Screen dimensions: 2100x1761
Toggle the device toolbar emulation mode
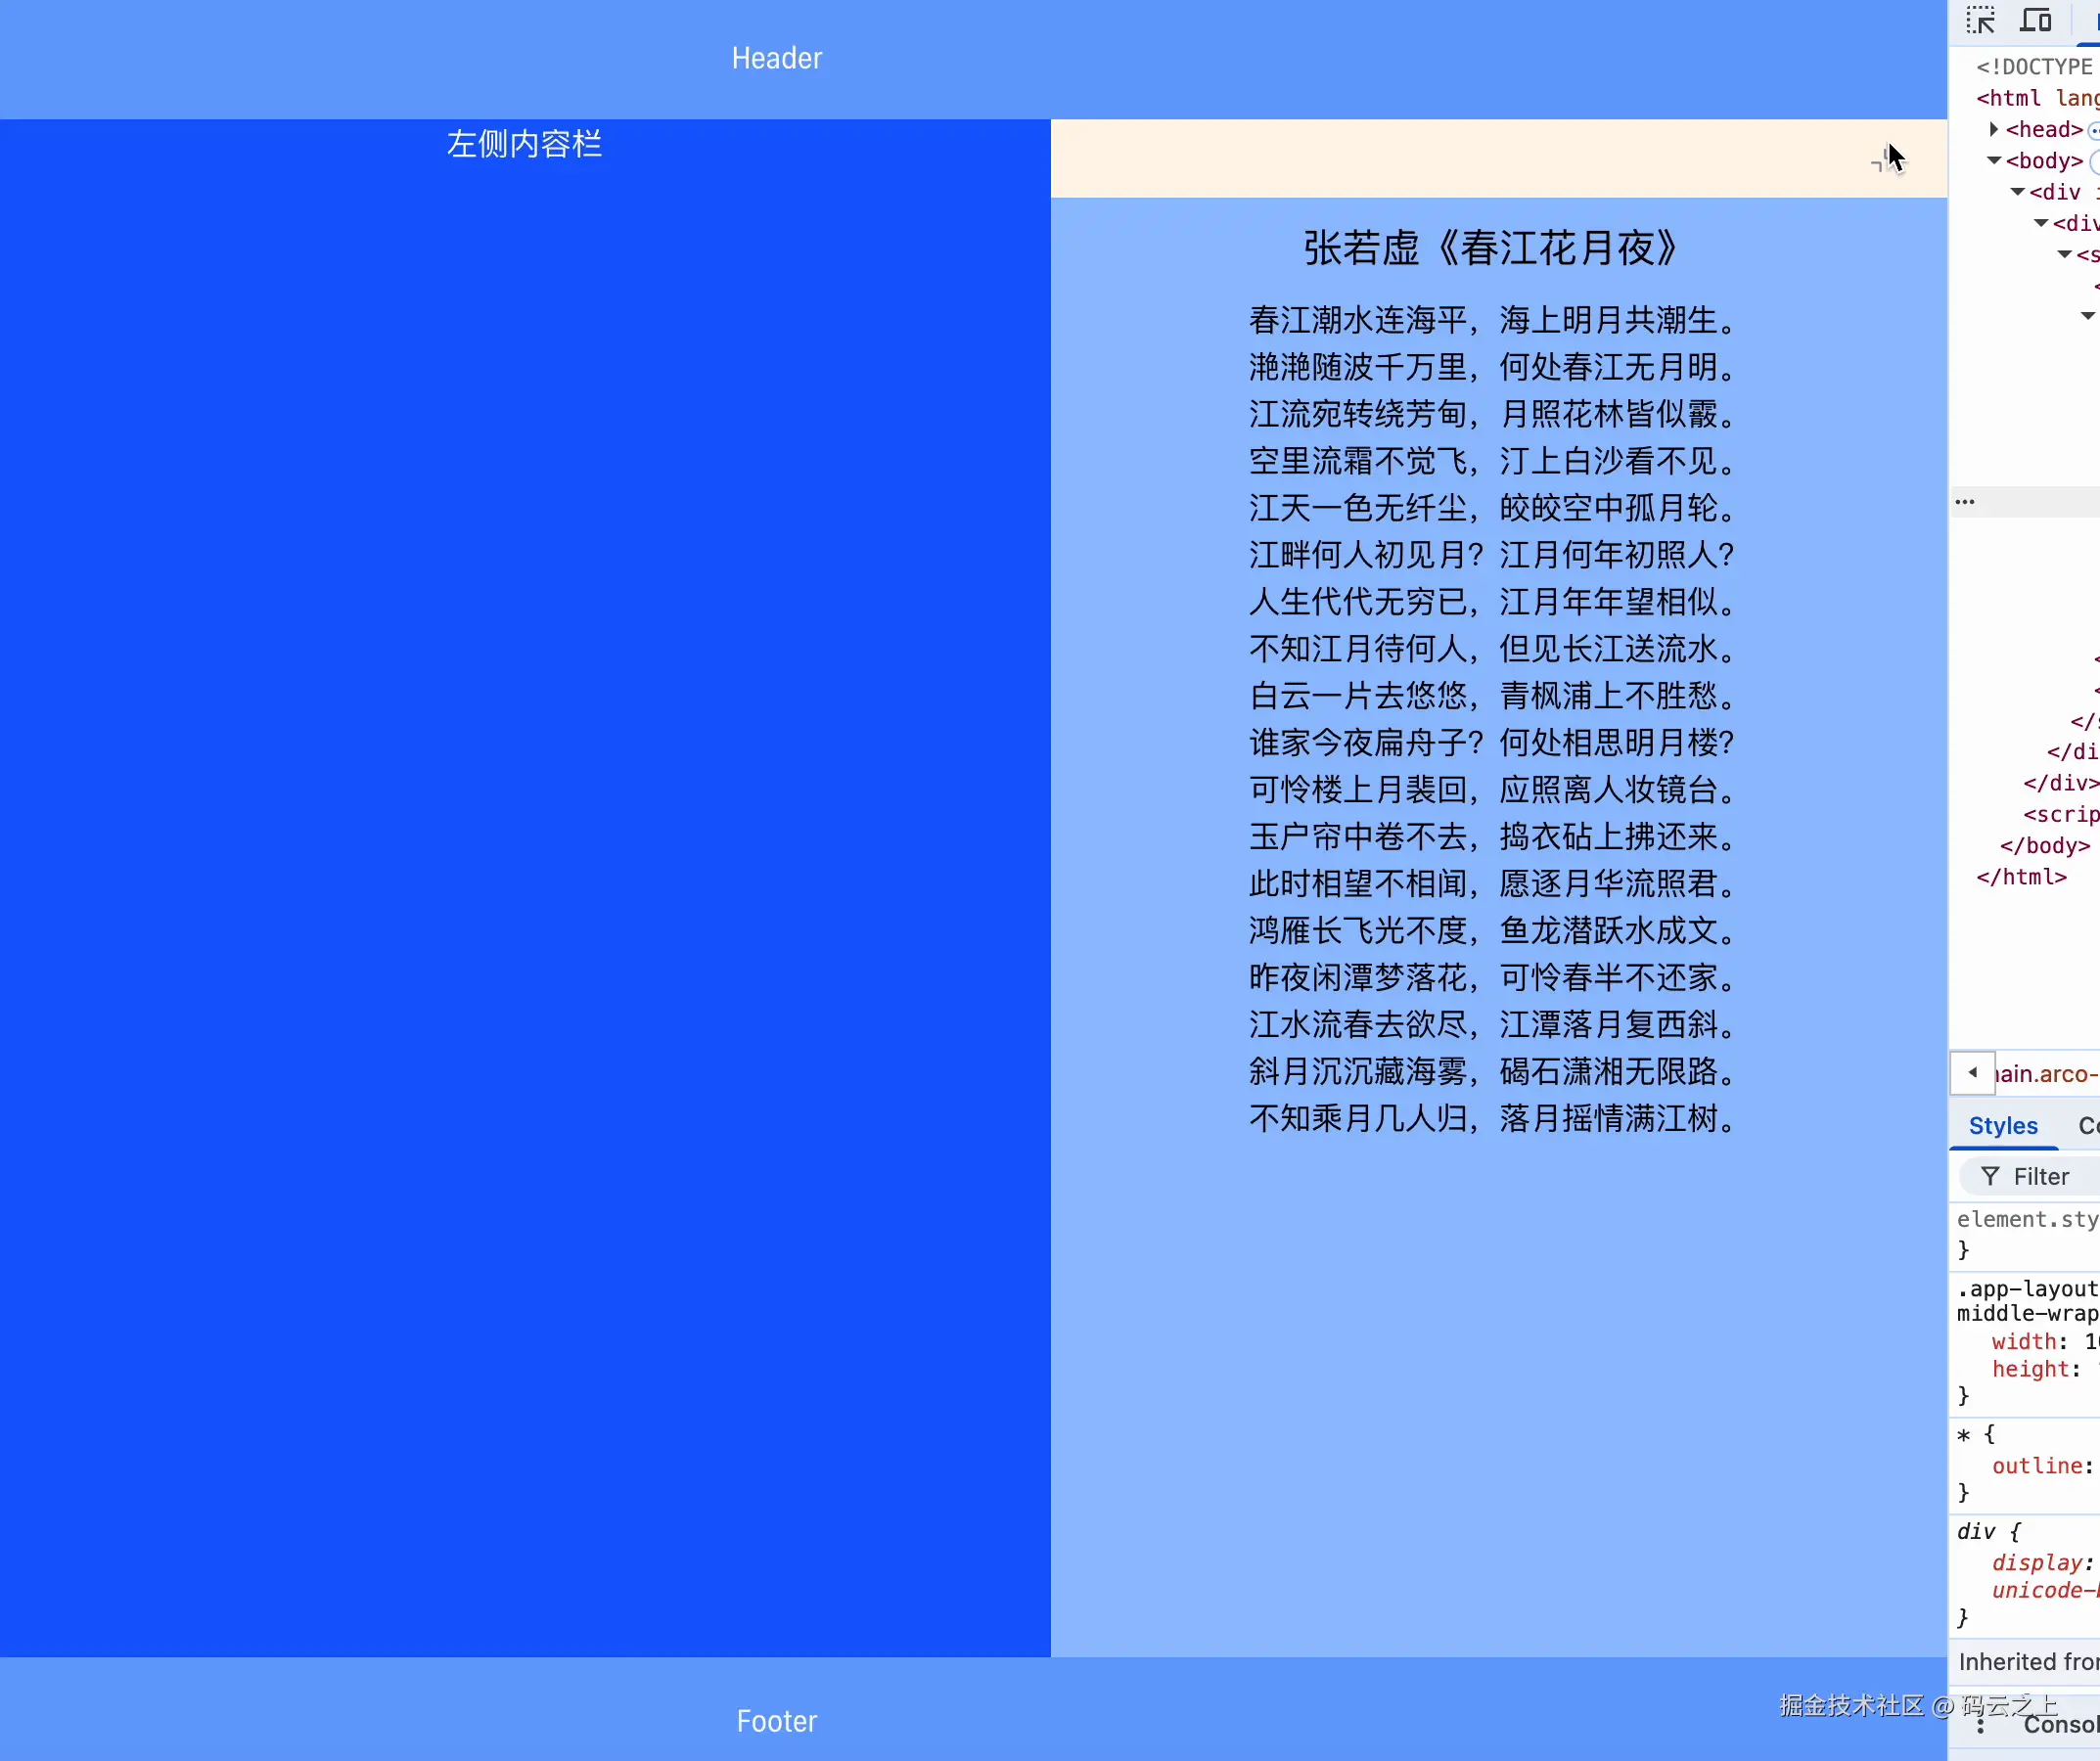pyautogui.click(x=2036, y=19)
